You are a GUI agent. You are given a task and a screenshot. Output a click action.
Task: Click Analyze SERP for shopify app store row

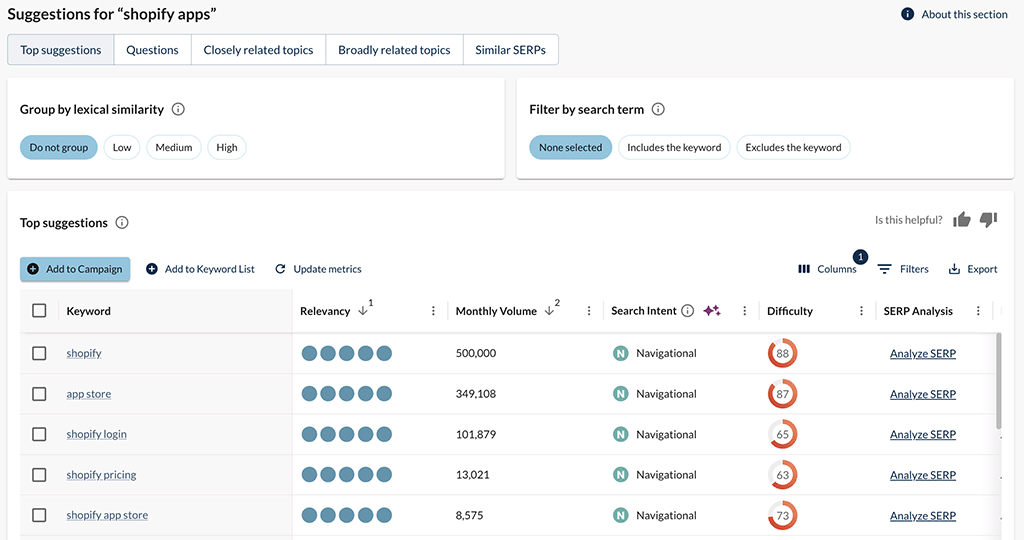pos(923,515)
